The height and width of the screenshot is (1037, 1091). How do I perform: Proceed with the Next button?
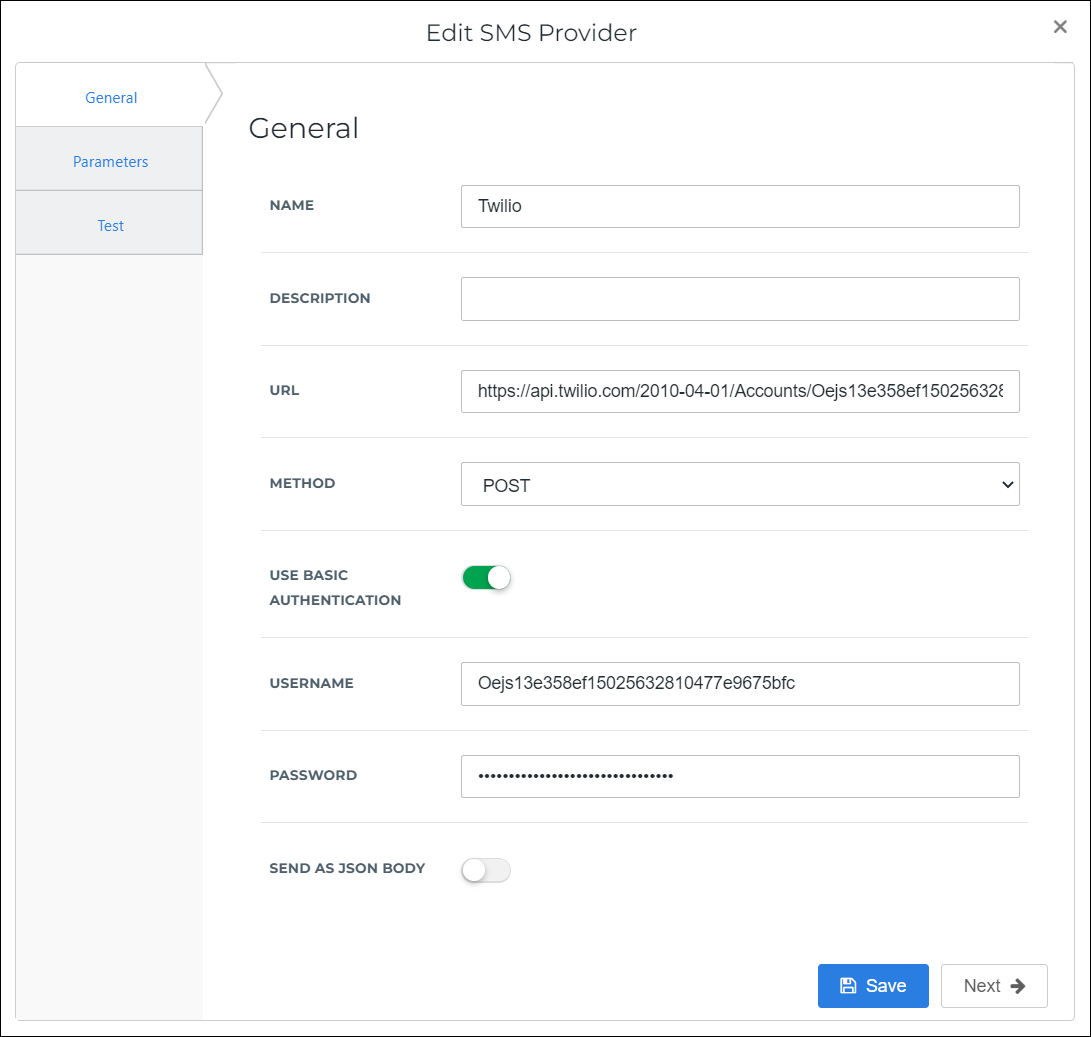994,985
